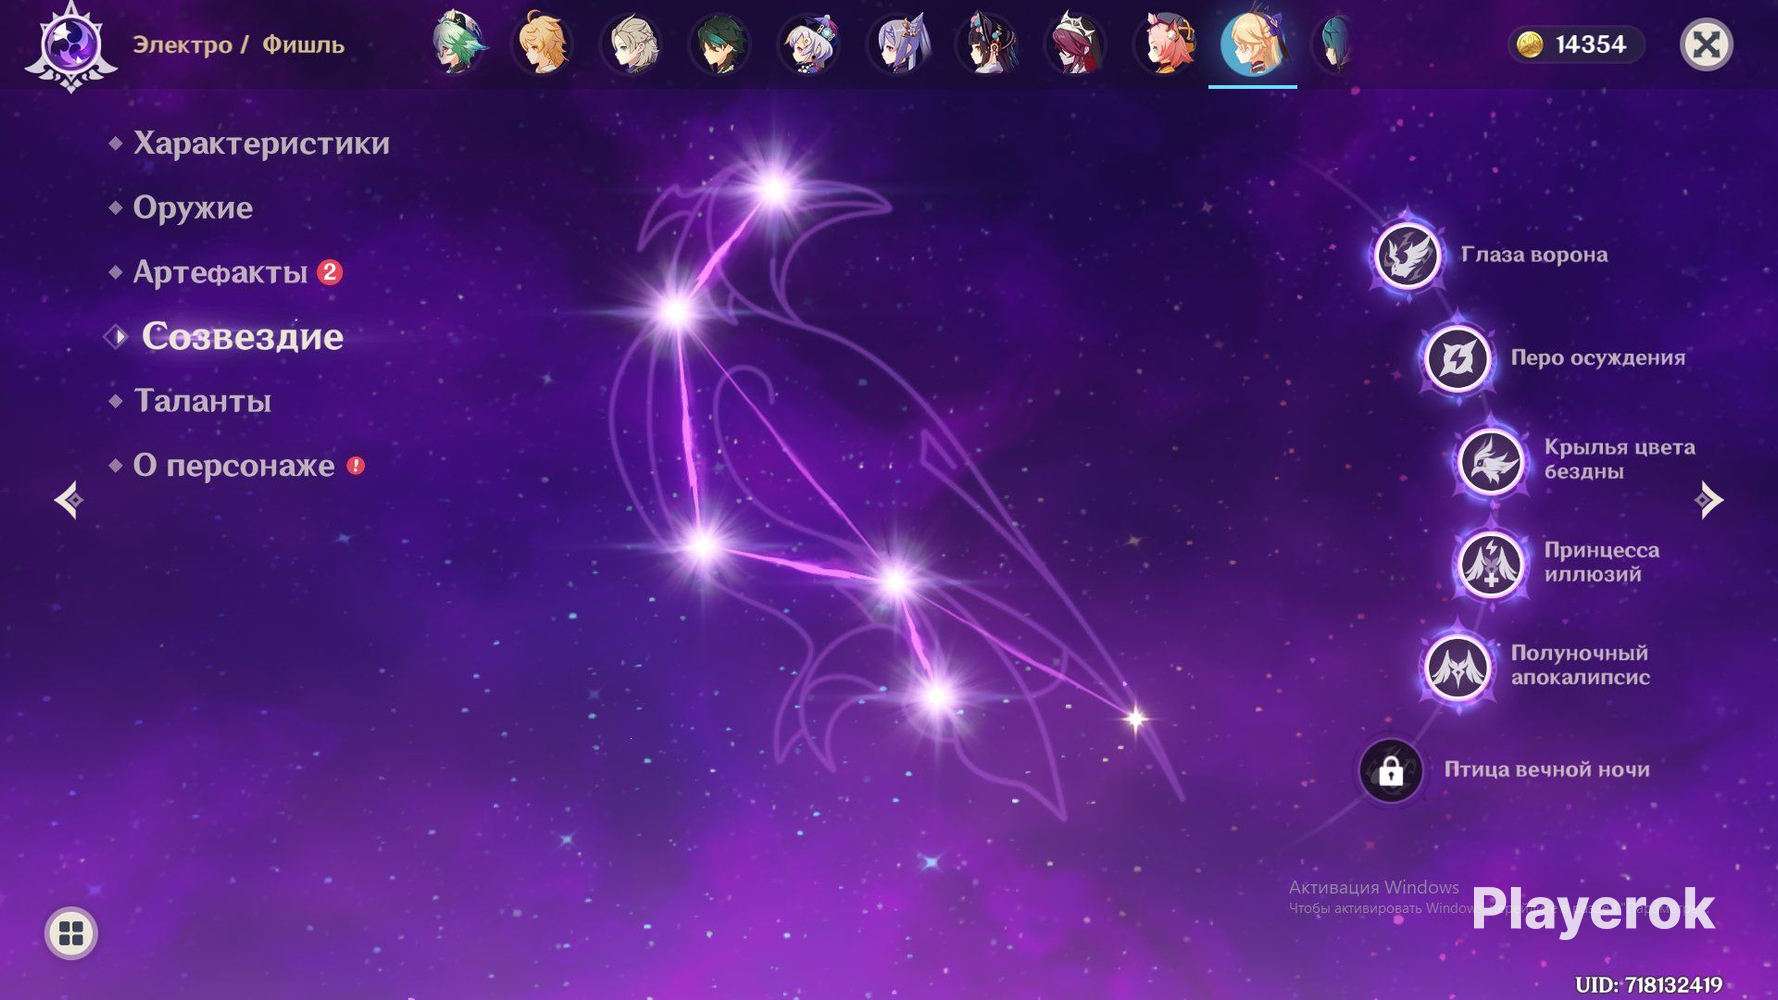Select the topmost star at the raven's head
The height and width of the screenshot is (1000, 1778).
775,188
